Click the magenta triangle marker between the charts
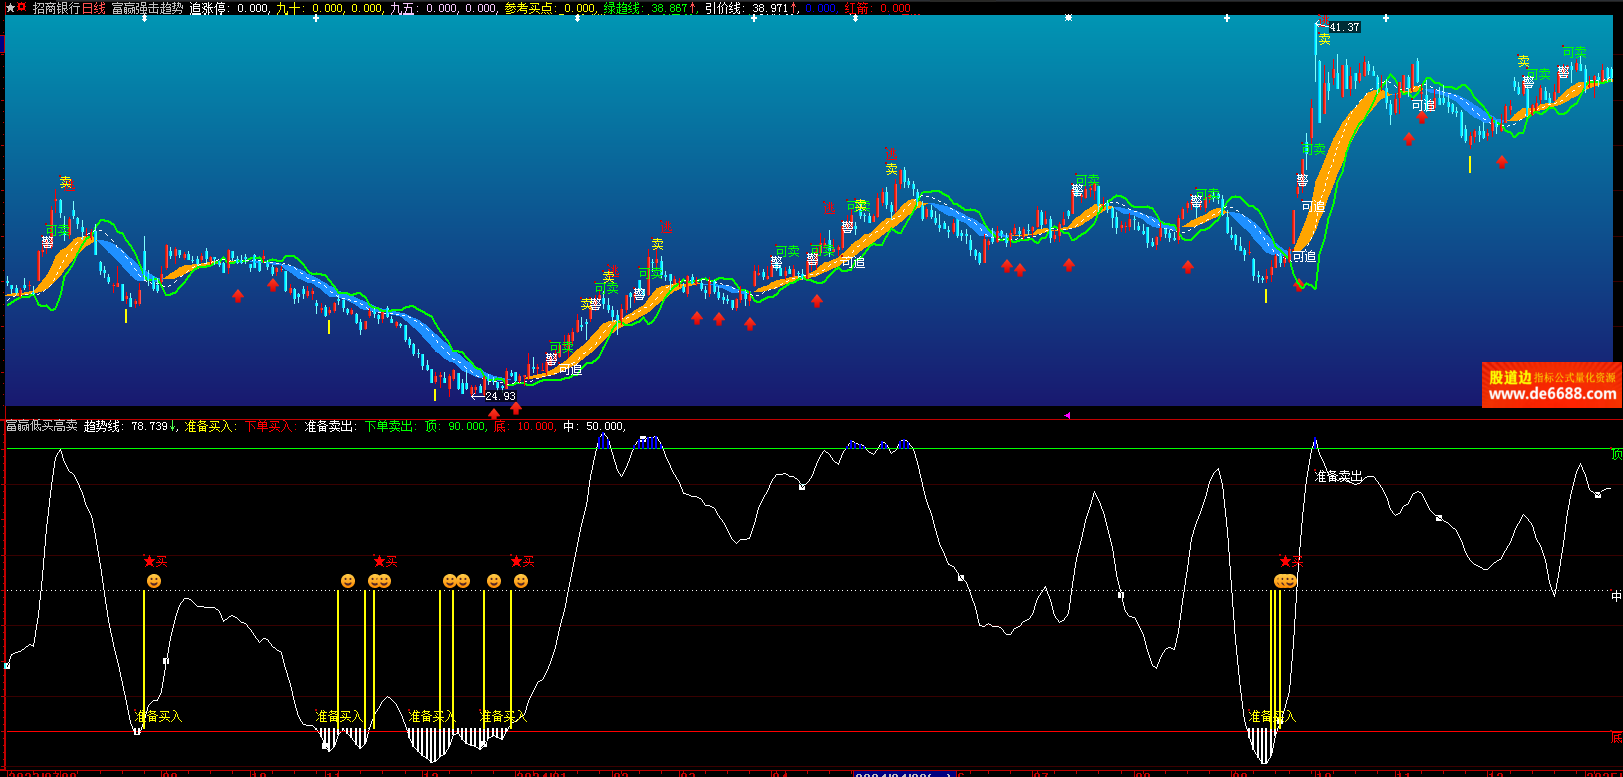The image size is (1623, 777). pos(1067,415)
